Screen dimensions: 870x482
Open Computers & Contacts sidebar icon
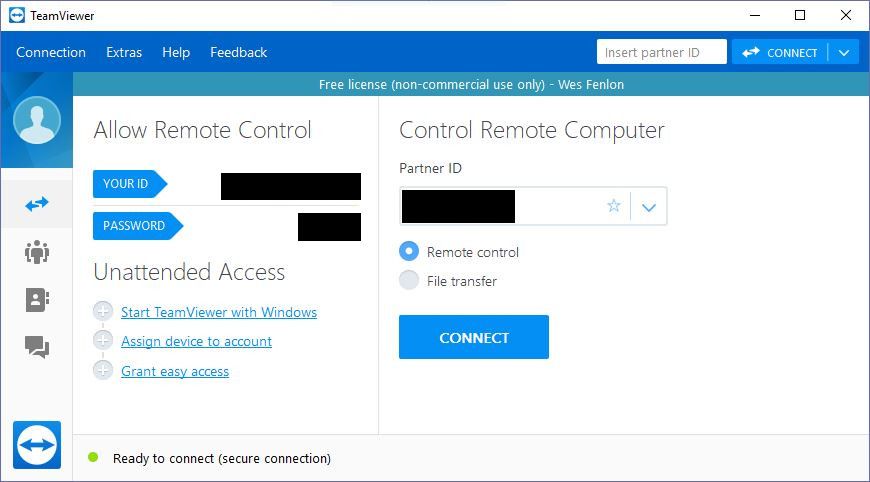(x=37, y=300)
